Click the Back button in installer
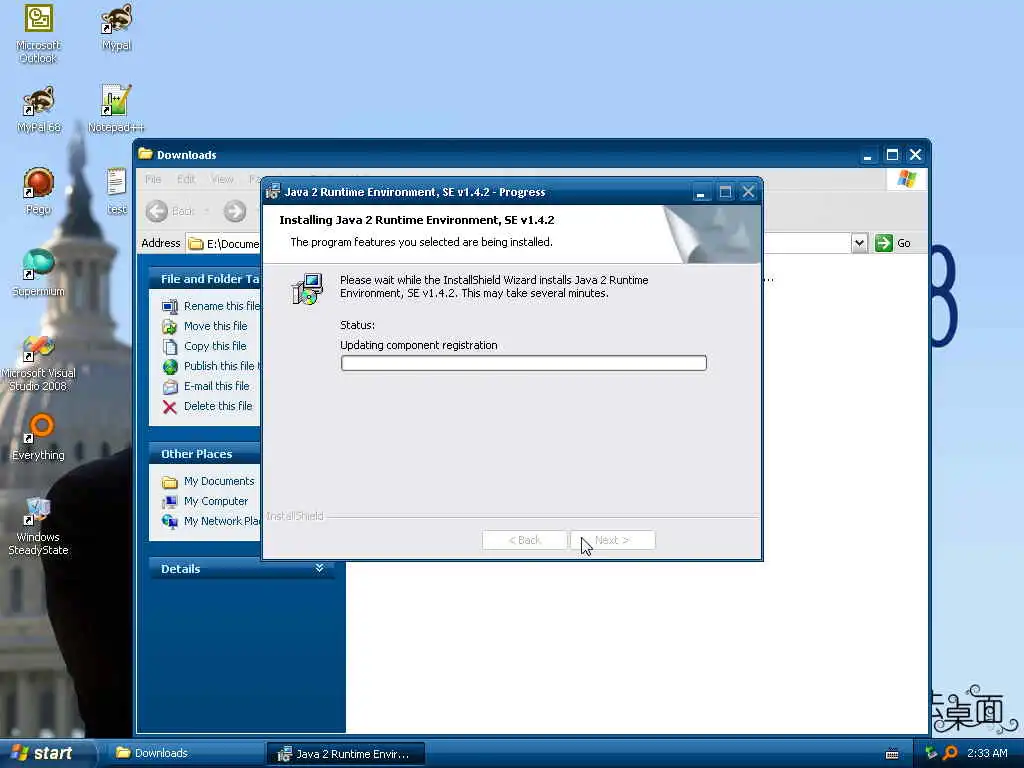The width and height of the screenshot is (1024, 768). pyautogui.click(x=524, y=540)
